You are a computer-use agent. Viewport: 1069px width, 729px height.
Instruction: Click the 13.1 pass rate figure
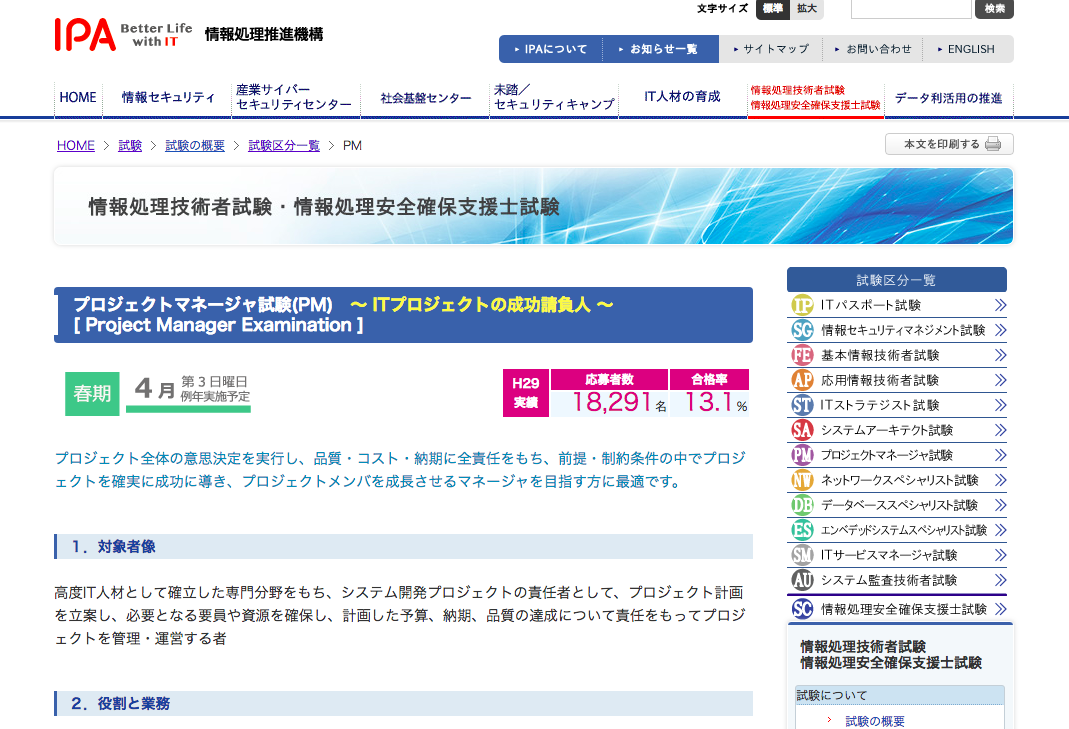[x=708, y=402]
